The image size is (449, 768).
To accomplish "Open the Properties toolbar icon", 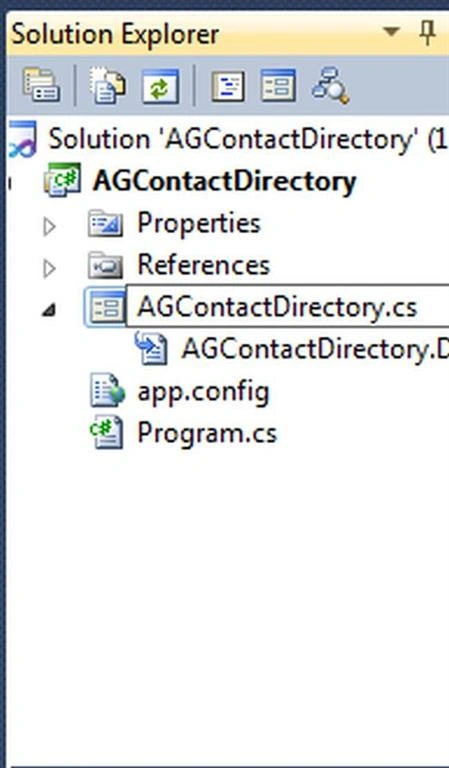I will click(x=41, y=85).
